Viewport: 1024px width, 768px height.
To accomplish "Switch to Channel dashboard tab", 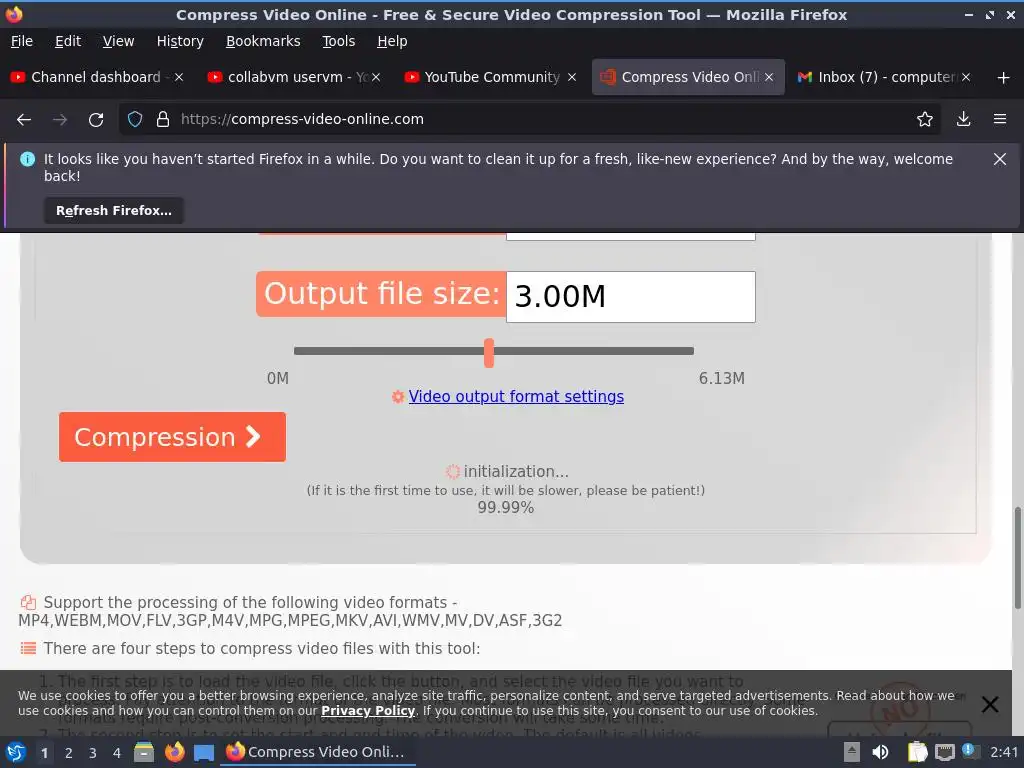I will click(x=96, y=77).
